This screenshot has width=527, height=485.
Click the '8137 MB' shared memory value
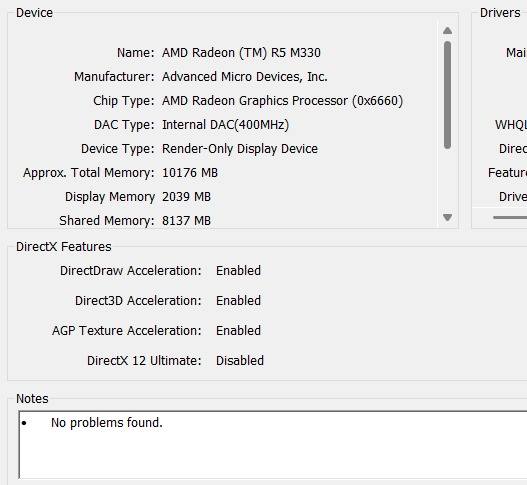[187, 221]
